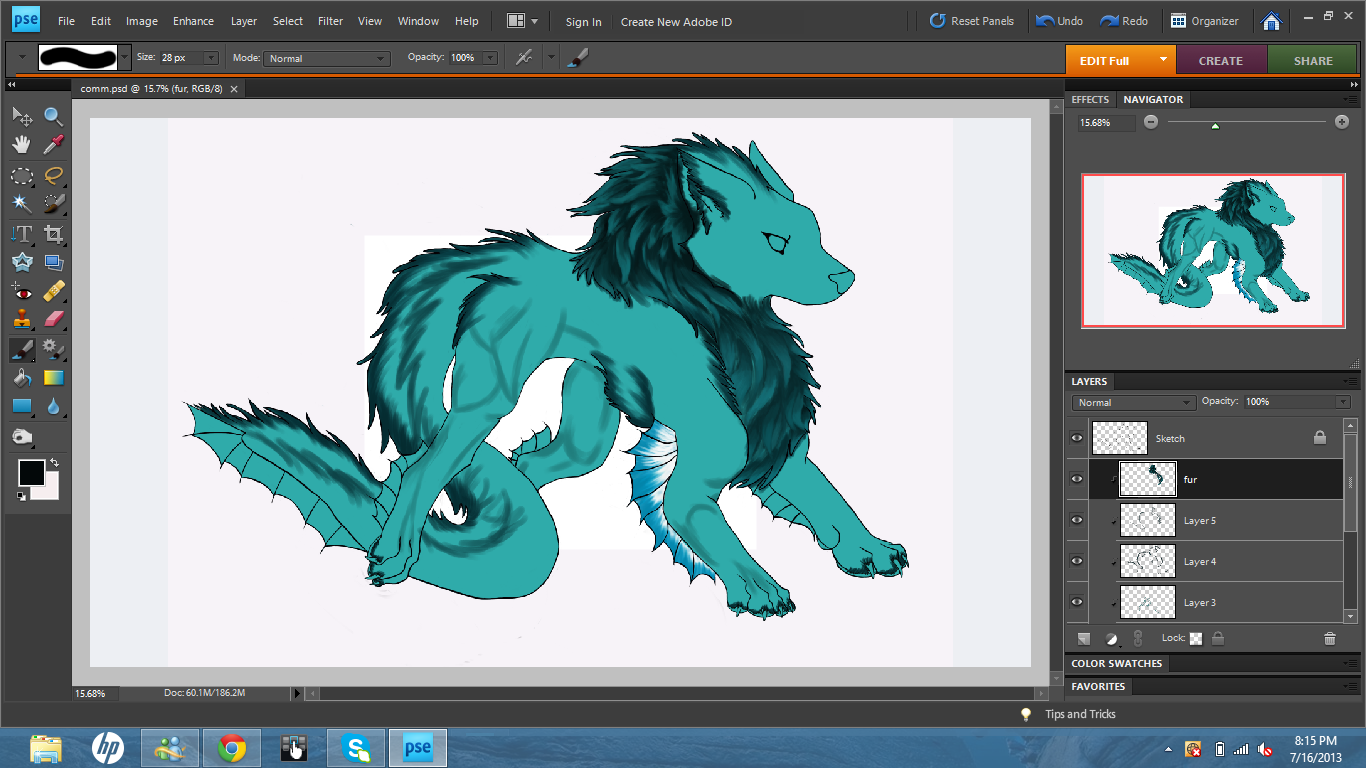Hide the fur layer
The width and height of the screenshot is (1366, 768).
point(1077,479)
